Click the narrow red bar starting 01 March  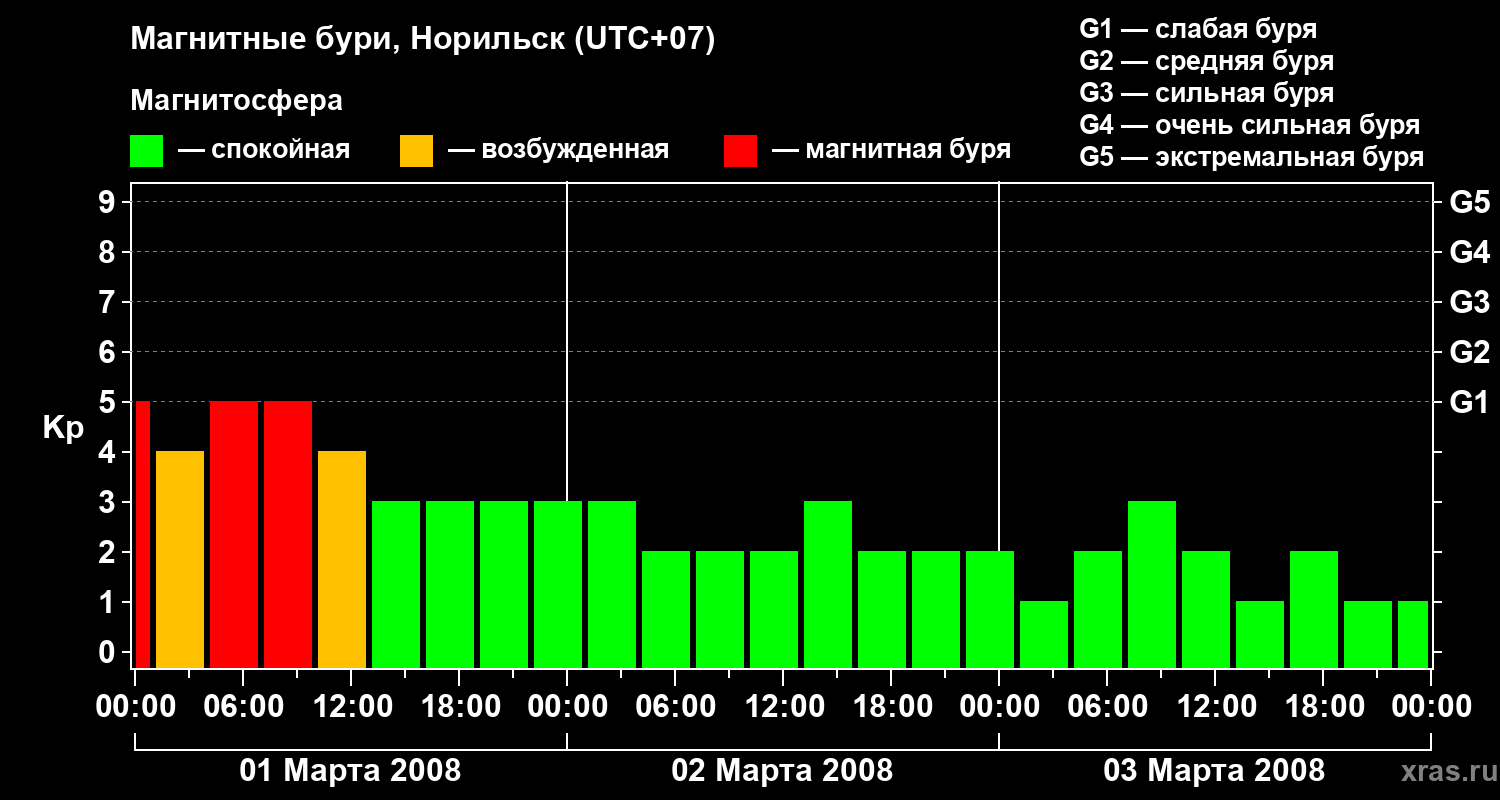[x=142, y=534]
